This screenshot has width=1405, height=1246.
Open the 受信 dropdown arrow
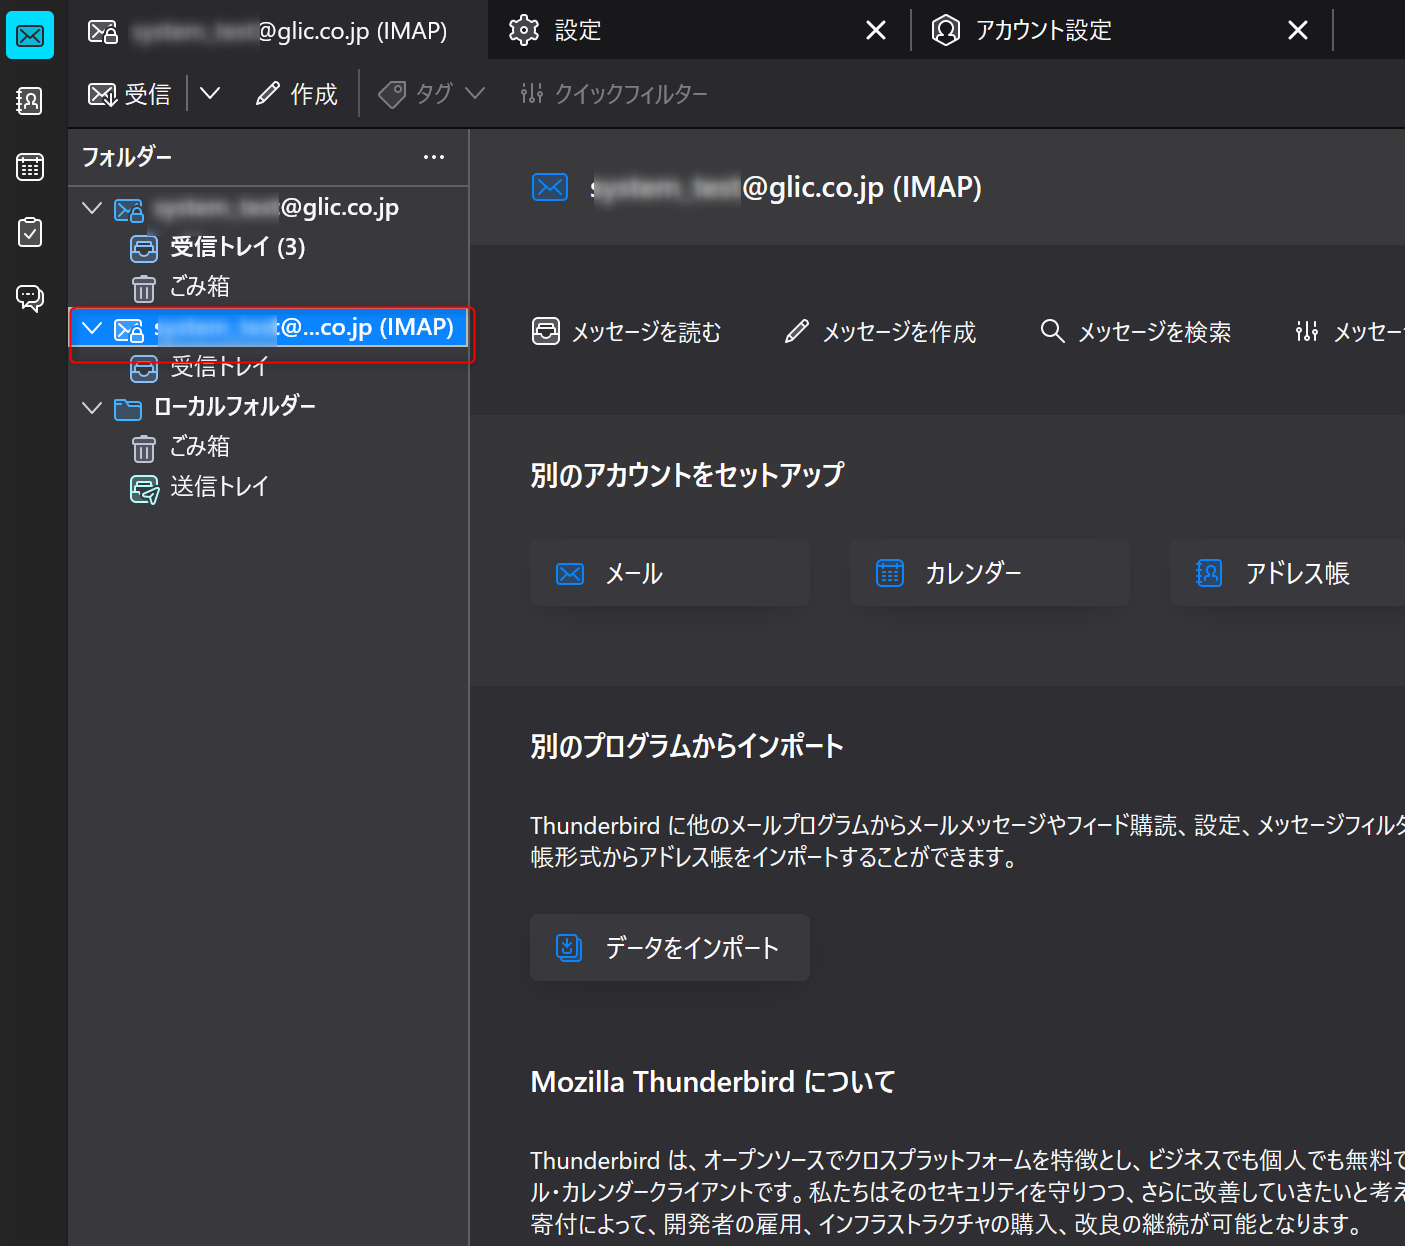coord(209,94)
